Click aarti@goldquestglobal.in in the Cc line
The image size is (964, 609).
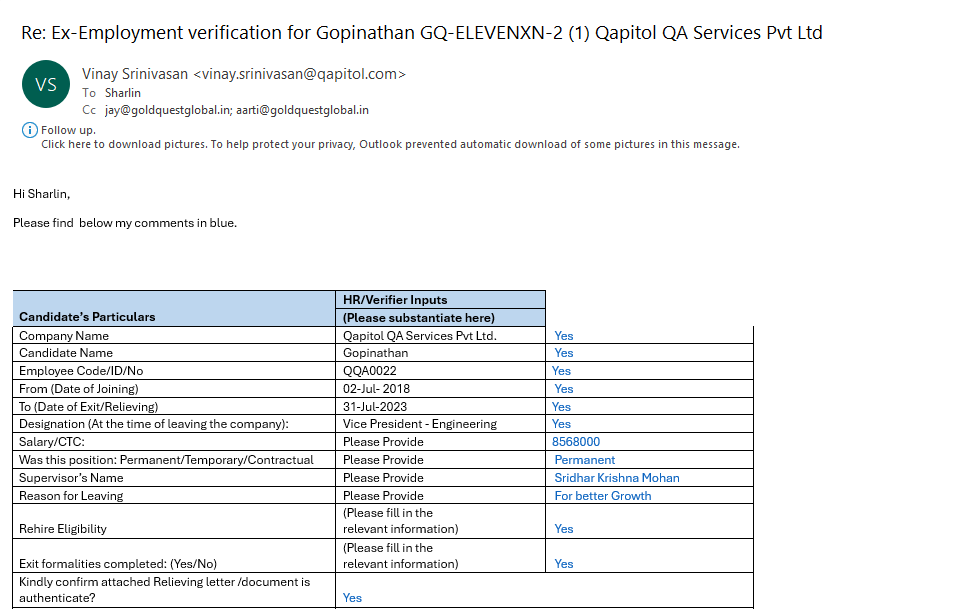tap(302, 110)
